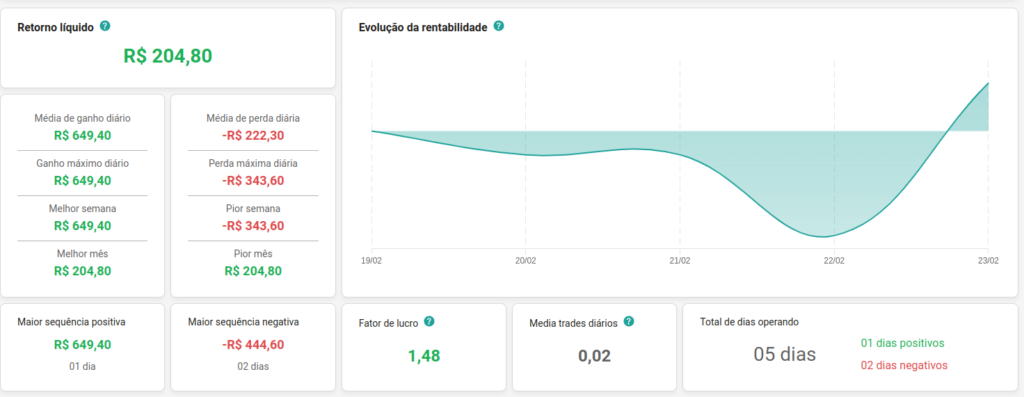The image size is (1024, 397).
Task: Click help icon next to Media trades diários
Action: 629,322
